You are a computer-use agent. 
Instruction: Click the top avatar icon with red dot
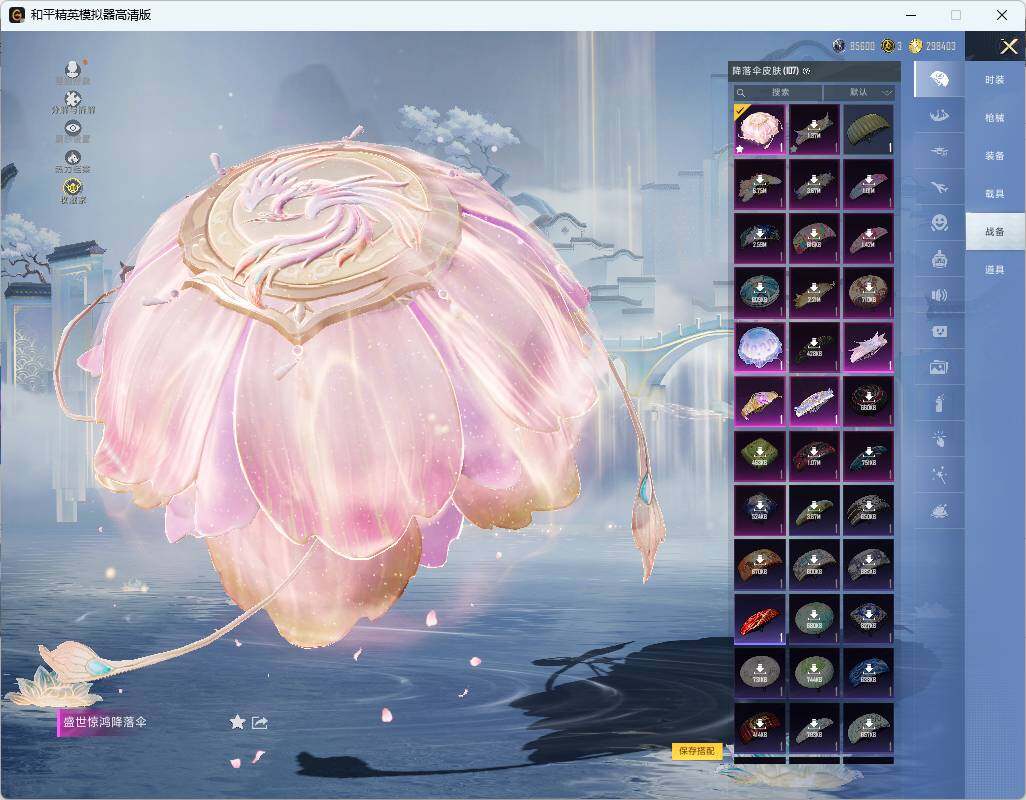tap(73, 71)
